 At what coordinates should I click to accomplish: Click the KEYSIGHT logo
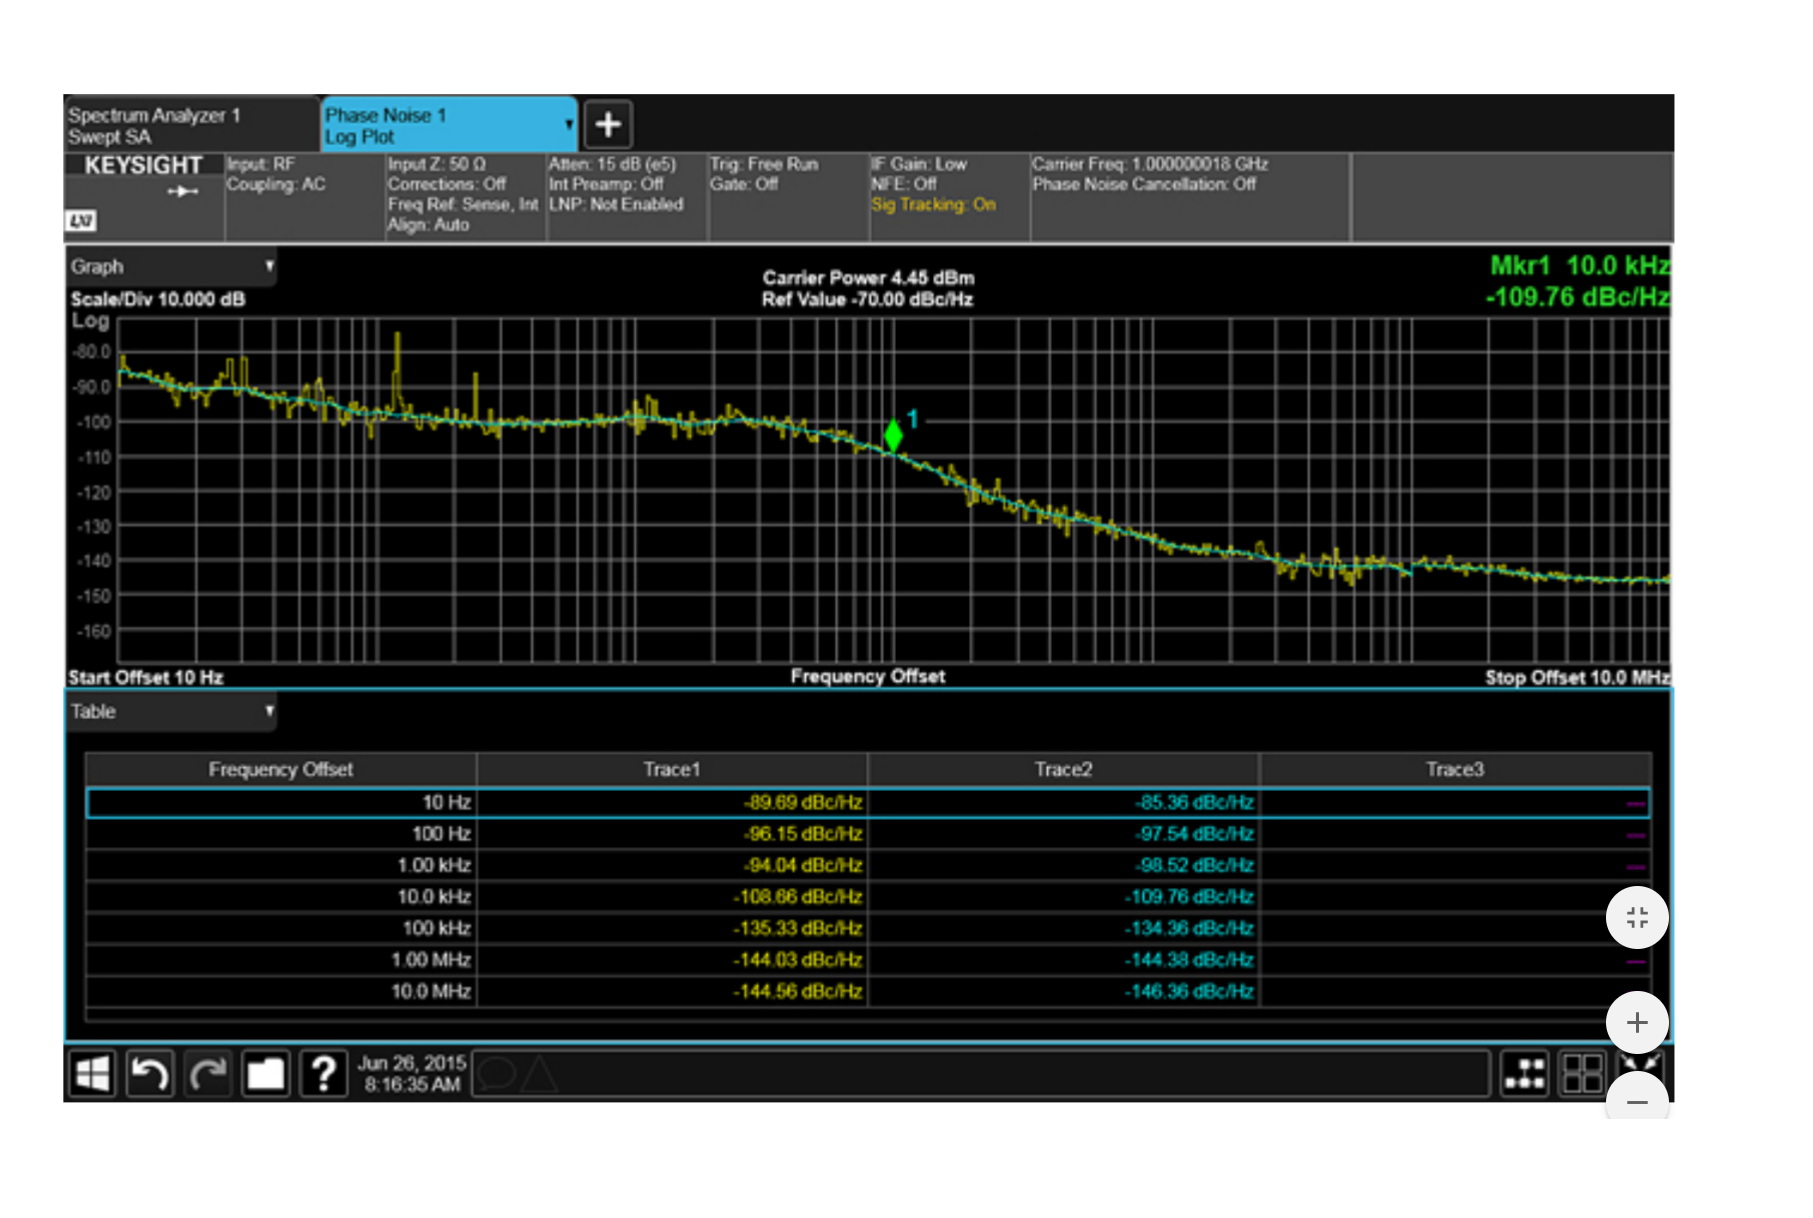[x=143, y=165]
